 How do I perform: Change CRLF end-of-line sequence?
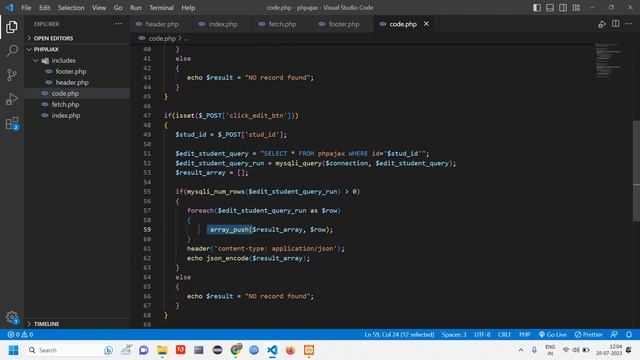pyautogui.click(x=504, y=334)
